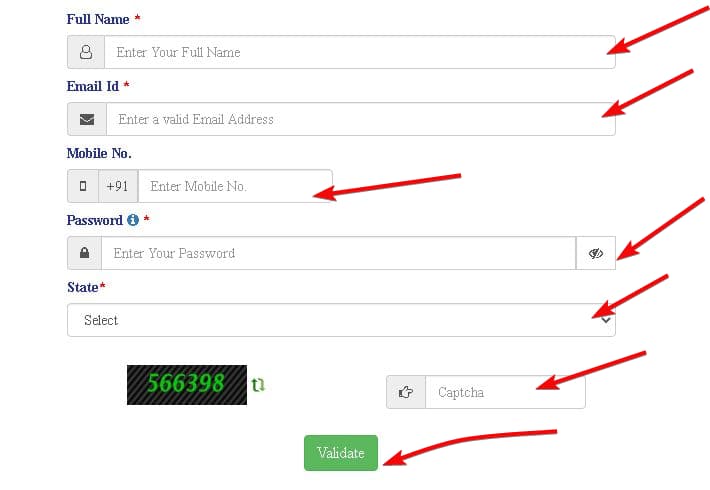710x490 pixels.
Task: Click the Password info icon
Action: click(132, 220)
